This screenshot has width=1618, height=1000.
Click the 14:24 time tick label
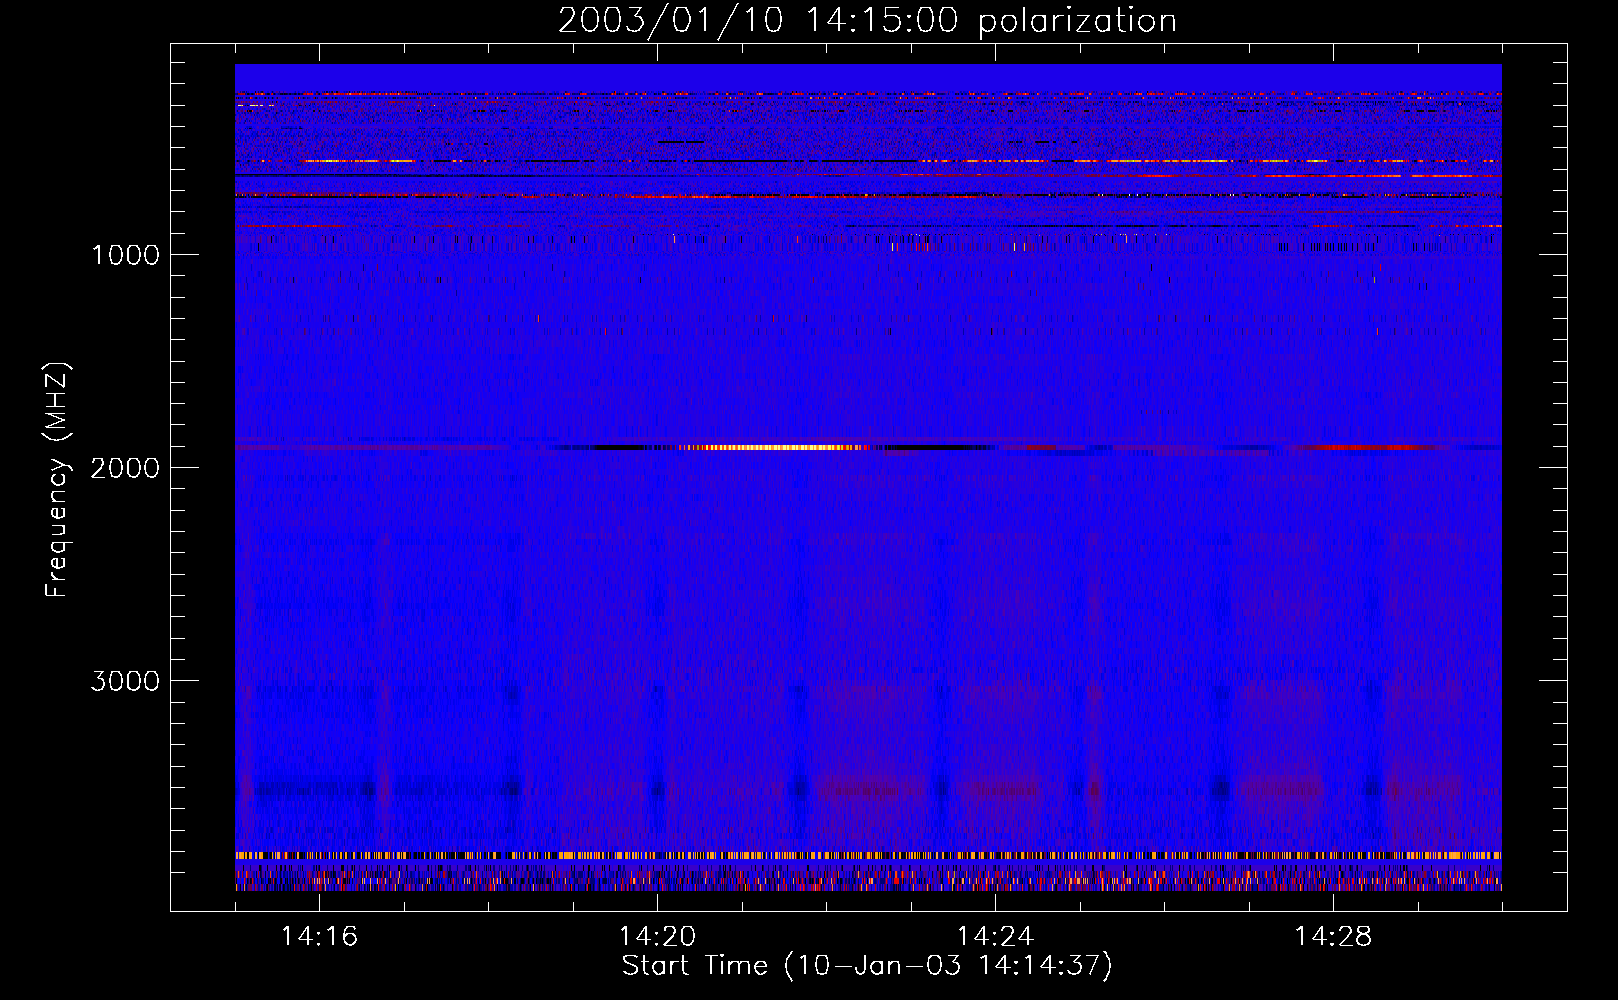995,936
